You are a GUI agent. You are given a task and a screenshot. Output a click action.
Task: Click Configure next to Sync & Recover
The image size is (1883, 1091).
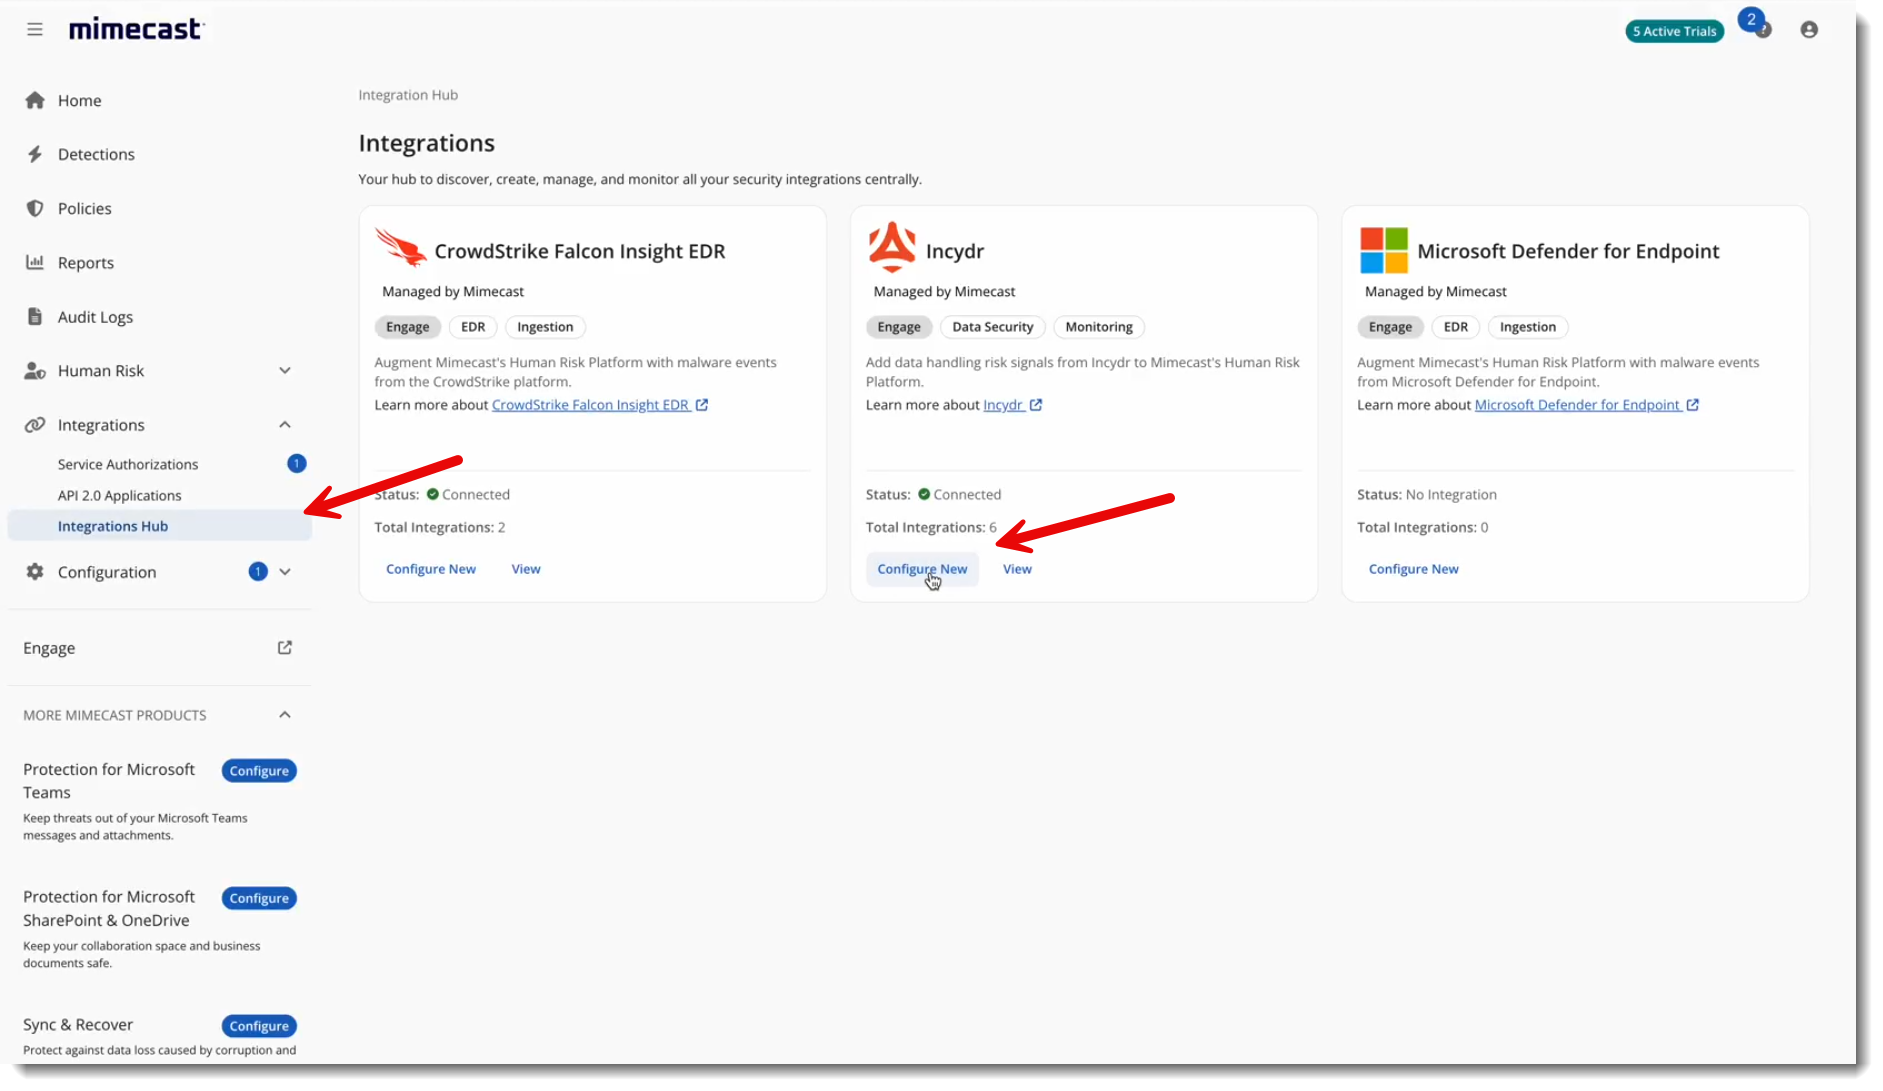point(258,1025)
